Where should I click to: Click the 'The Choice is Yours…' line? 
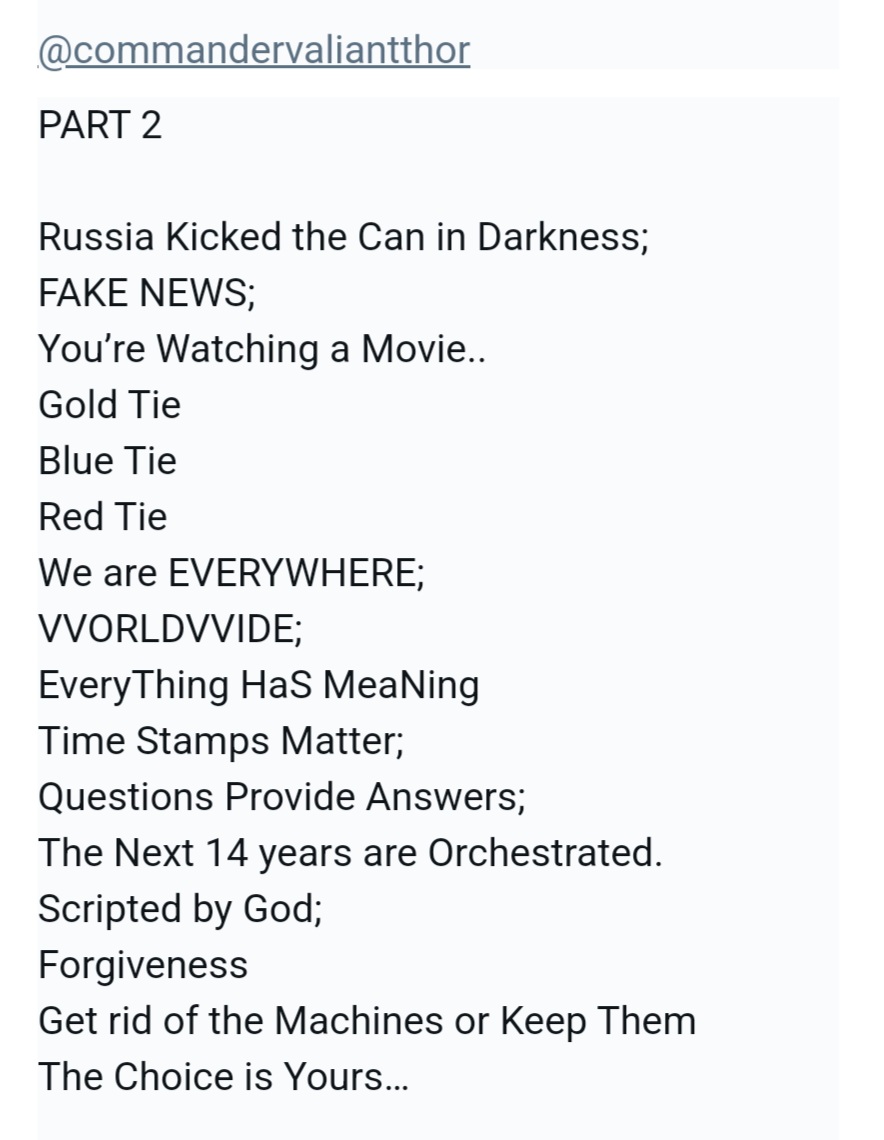(223, 1077)
